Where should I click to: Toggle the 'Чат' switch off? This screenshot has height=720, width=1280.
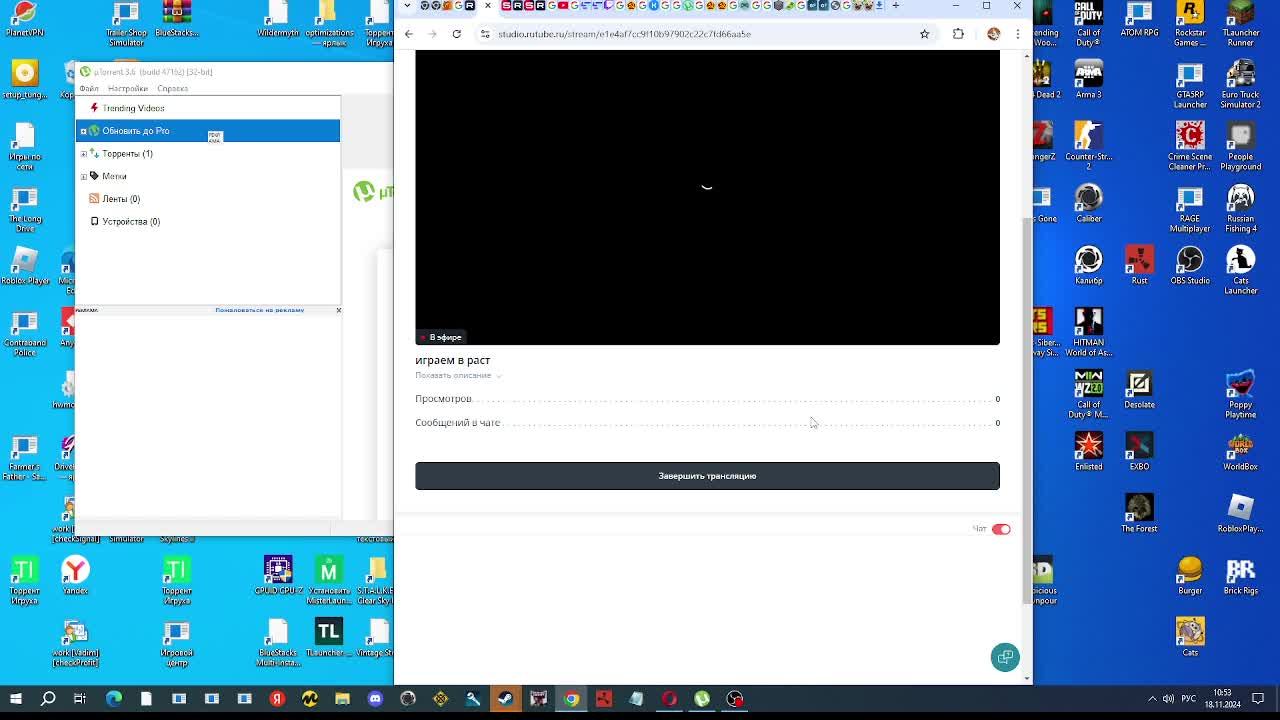[x=1001, y=529]
